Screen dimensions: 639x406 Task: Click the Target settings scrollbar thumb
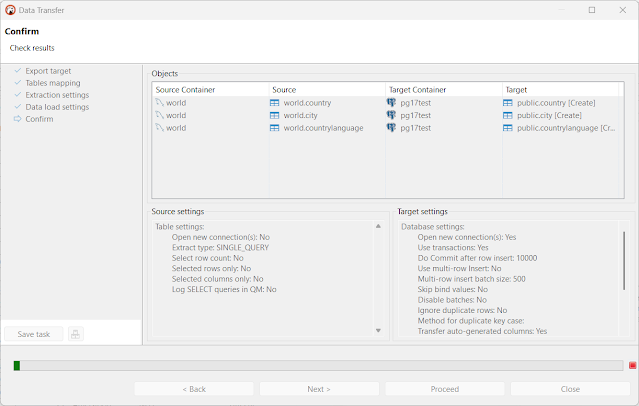tap(624, 261)
